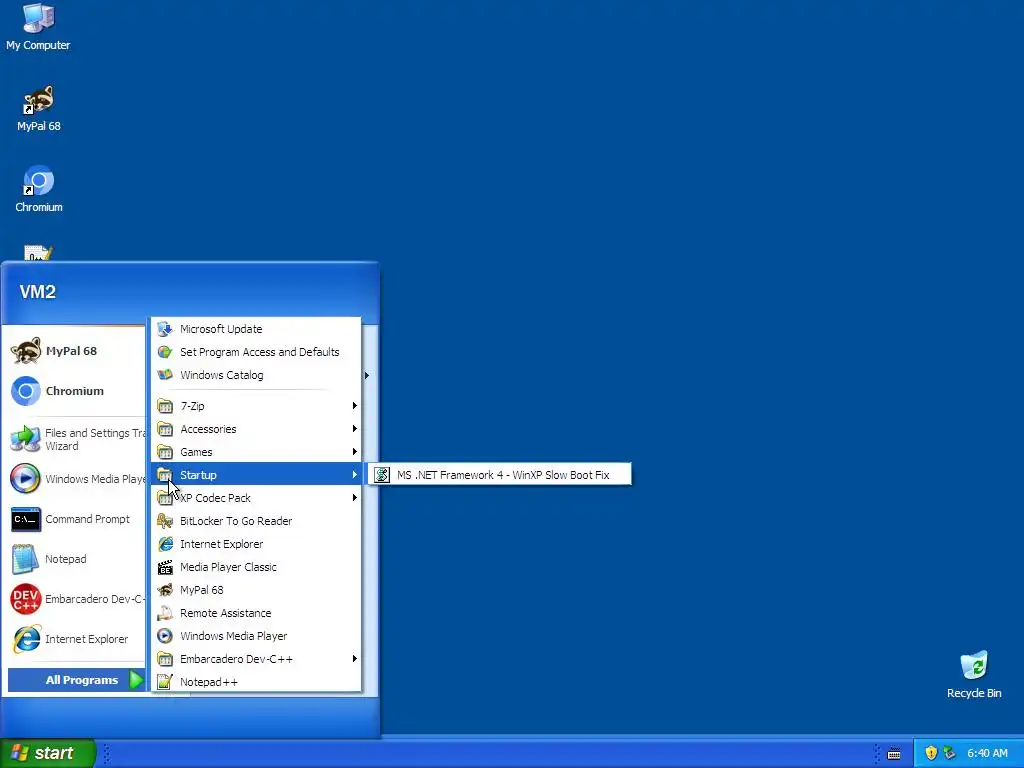Expand the Accessories submenu arrow
Screen dimensions: 1024x768
[x=355, y=428]
